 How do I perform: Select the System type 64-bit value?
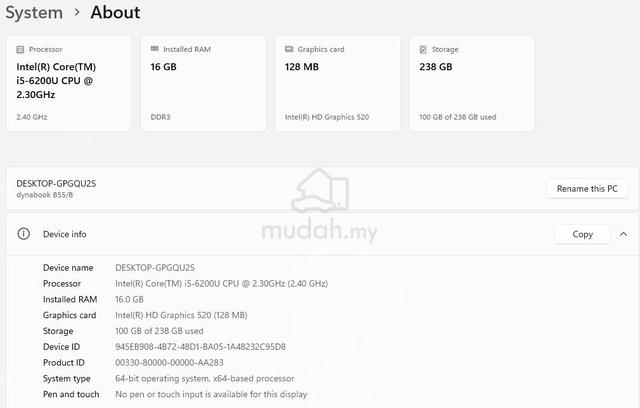coord(204,379)
